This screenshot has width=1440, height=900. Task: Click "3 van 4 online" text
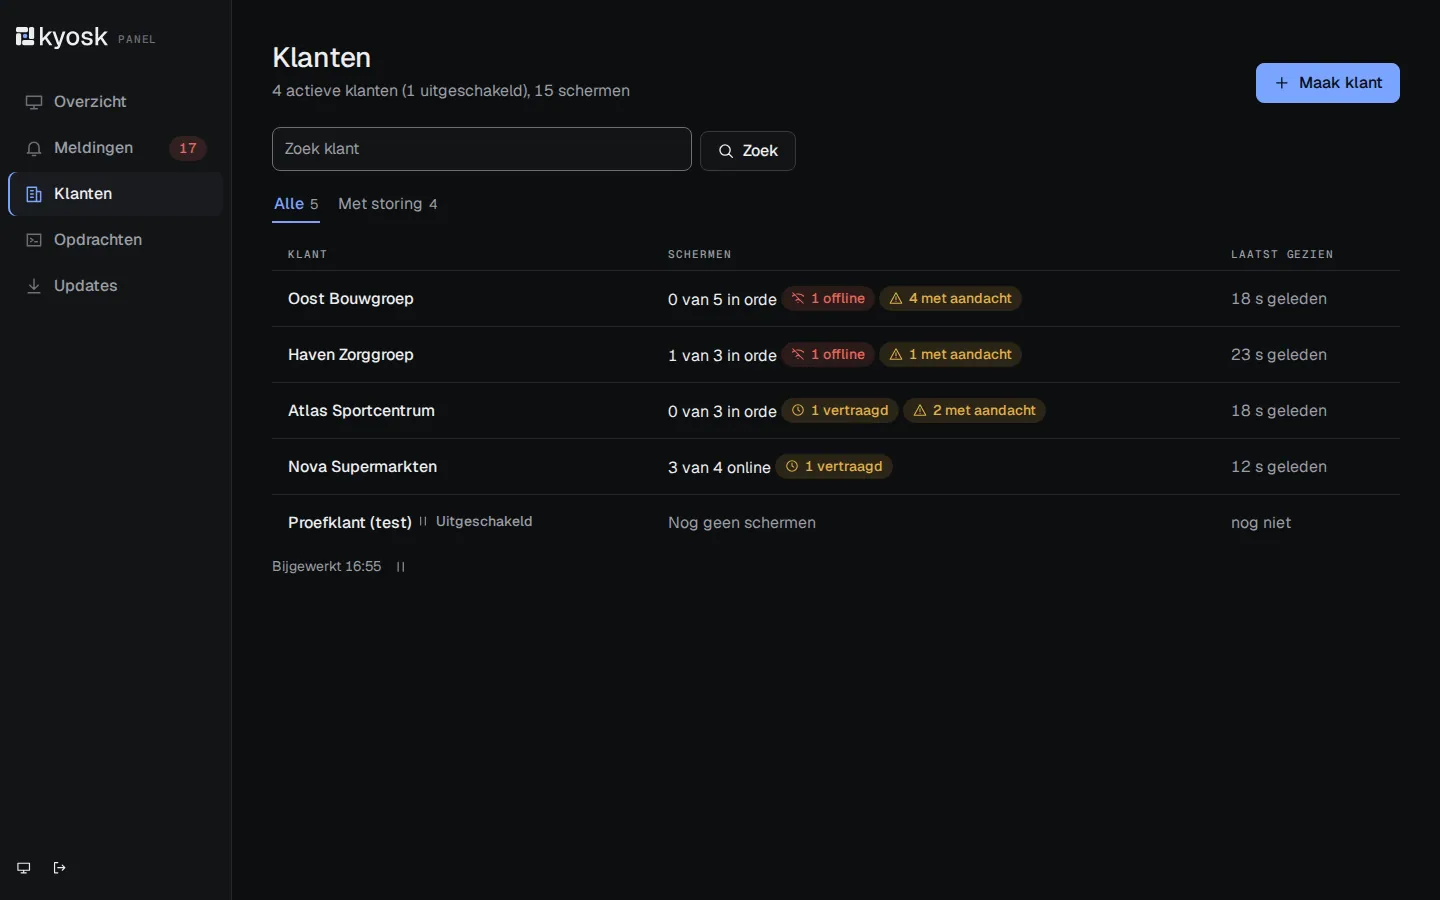719,468
